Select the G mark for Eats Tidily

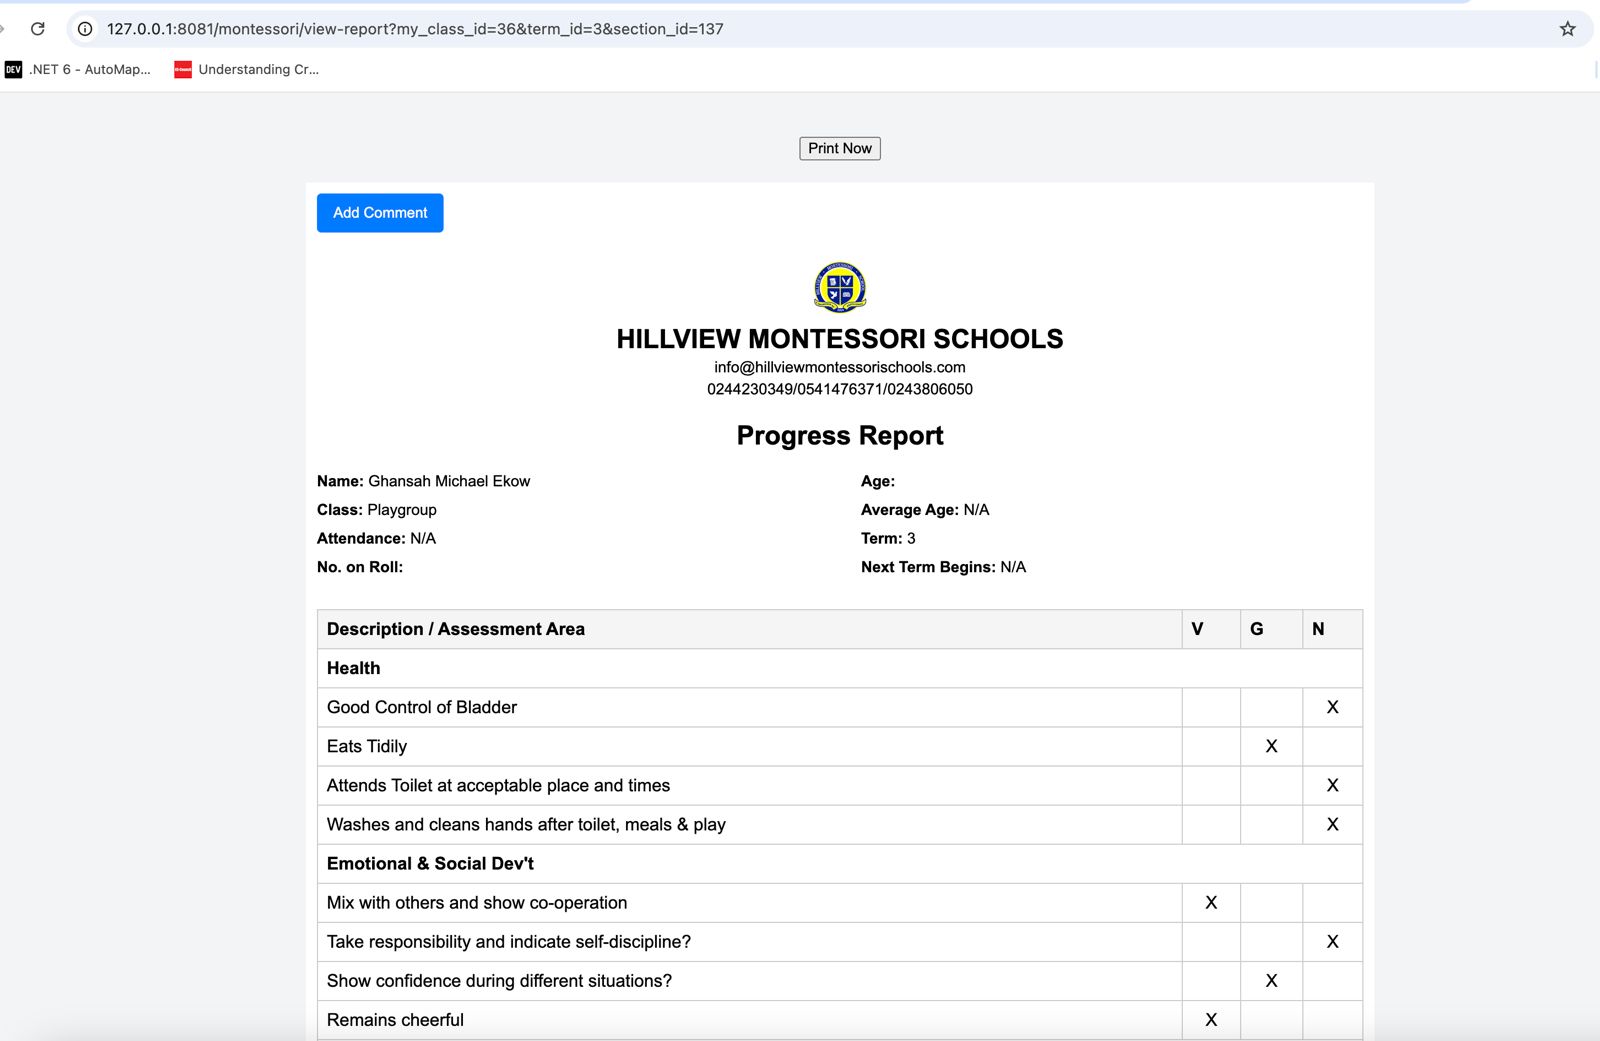click(x=1271, y=746)
